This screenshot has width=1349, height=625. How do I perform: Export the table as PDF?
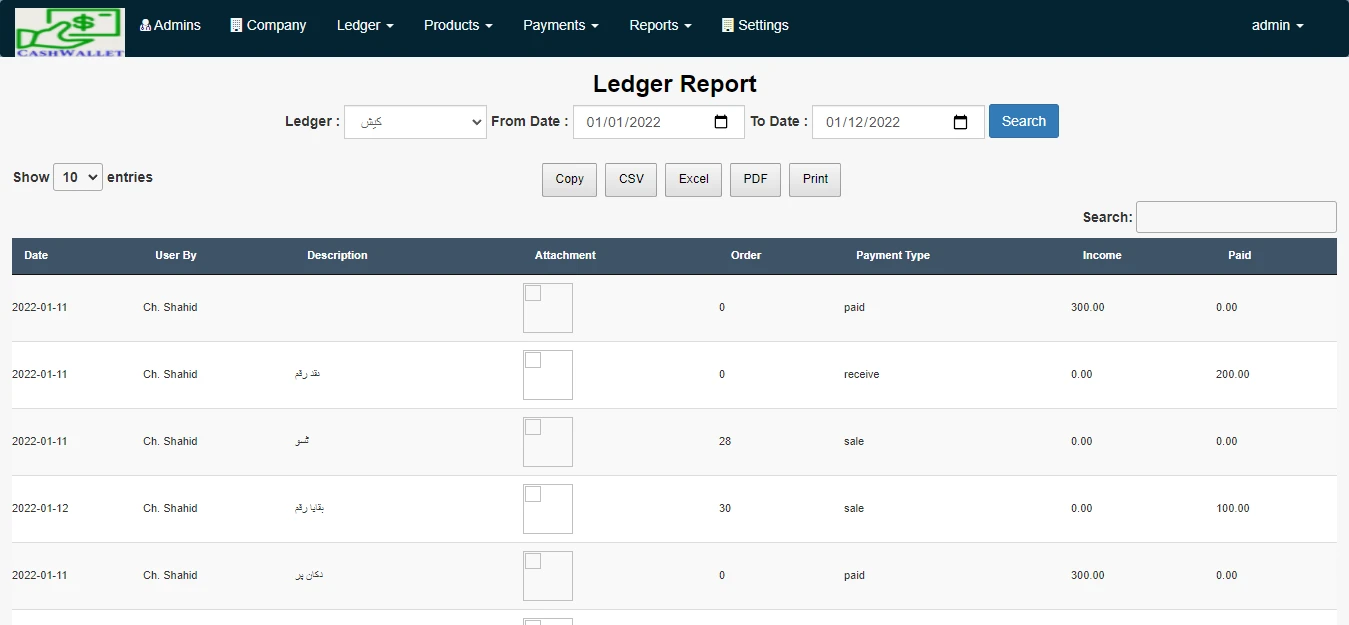coord(755,179)
